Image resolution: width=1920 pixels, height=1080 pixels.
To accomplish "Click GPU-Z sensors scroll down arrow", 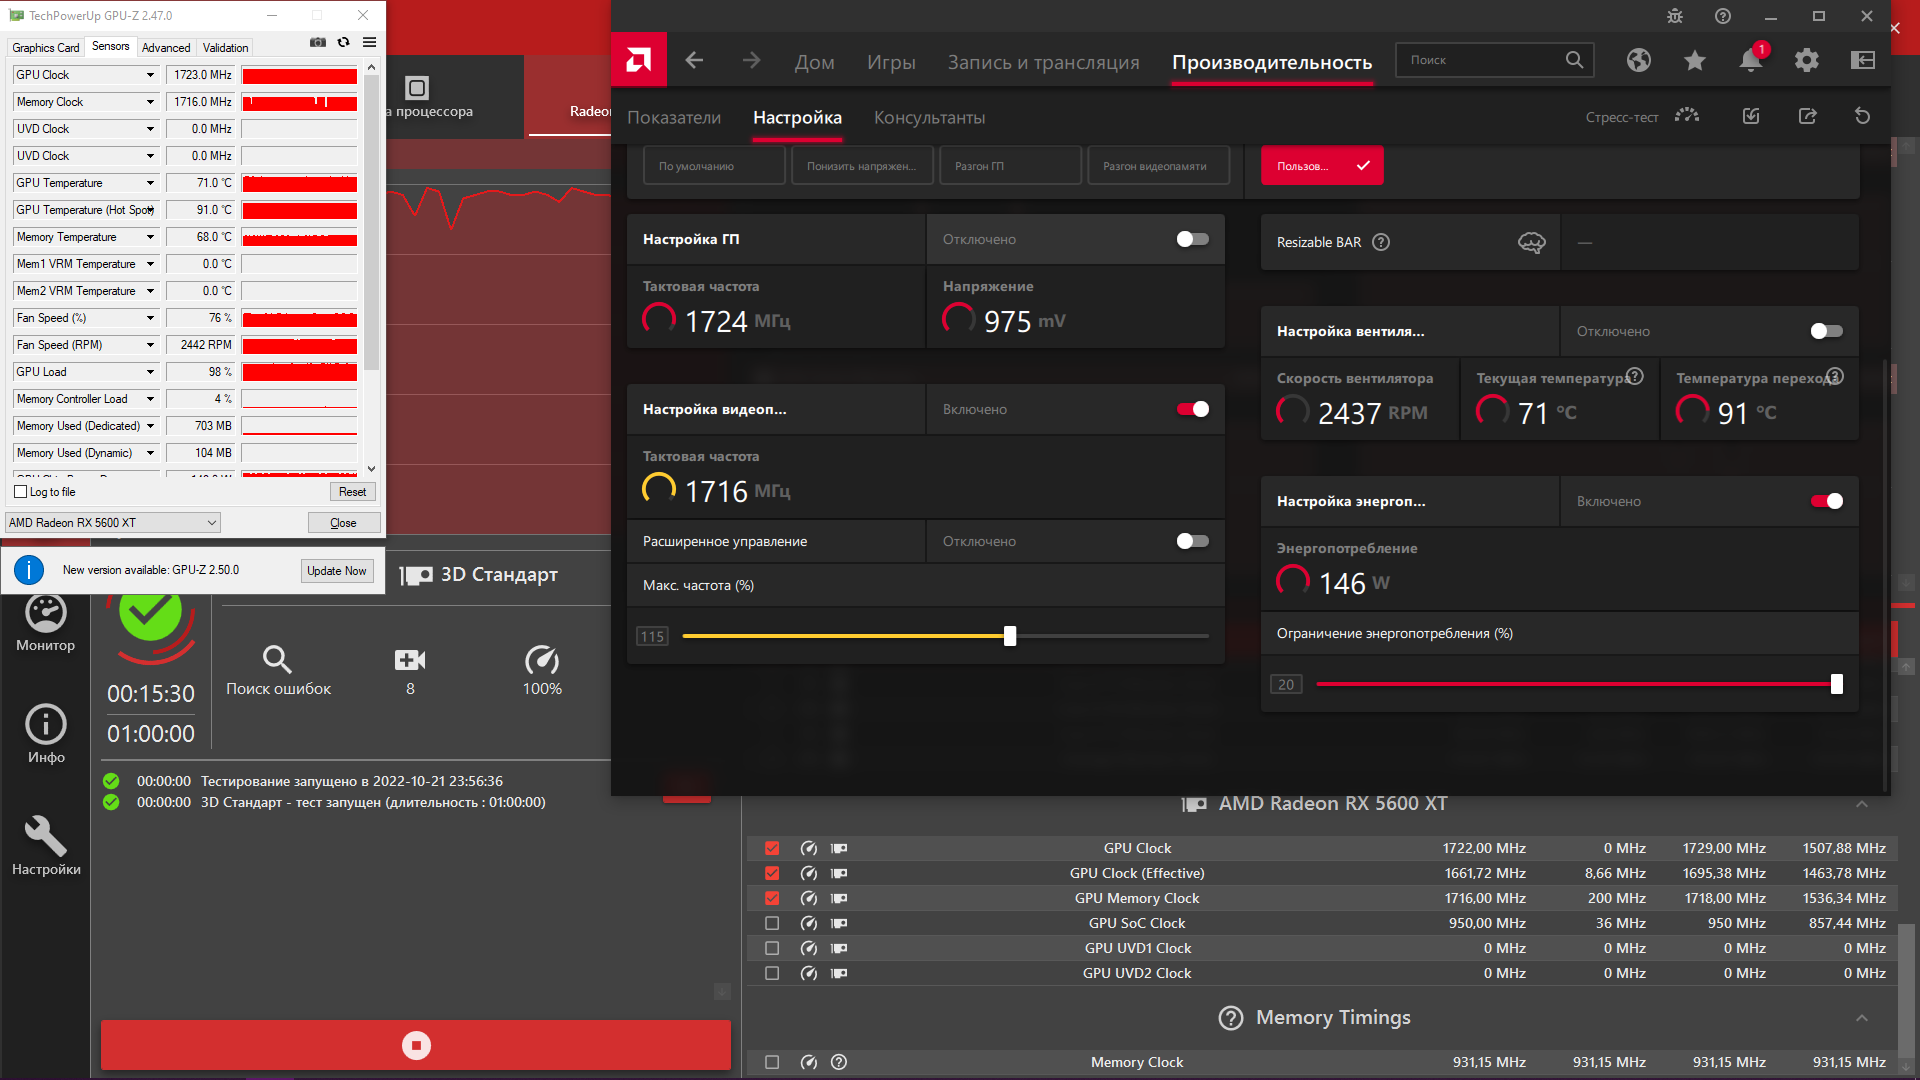I will [x=371, y=468].
